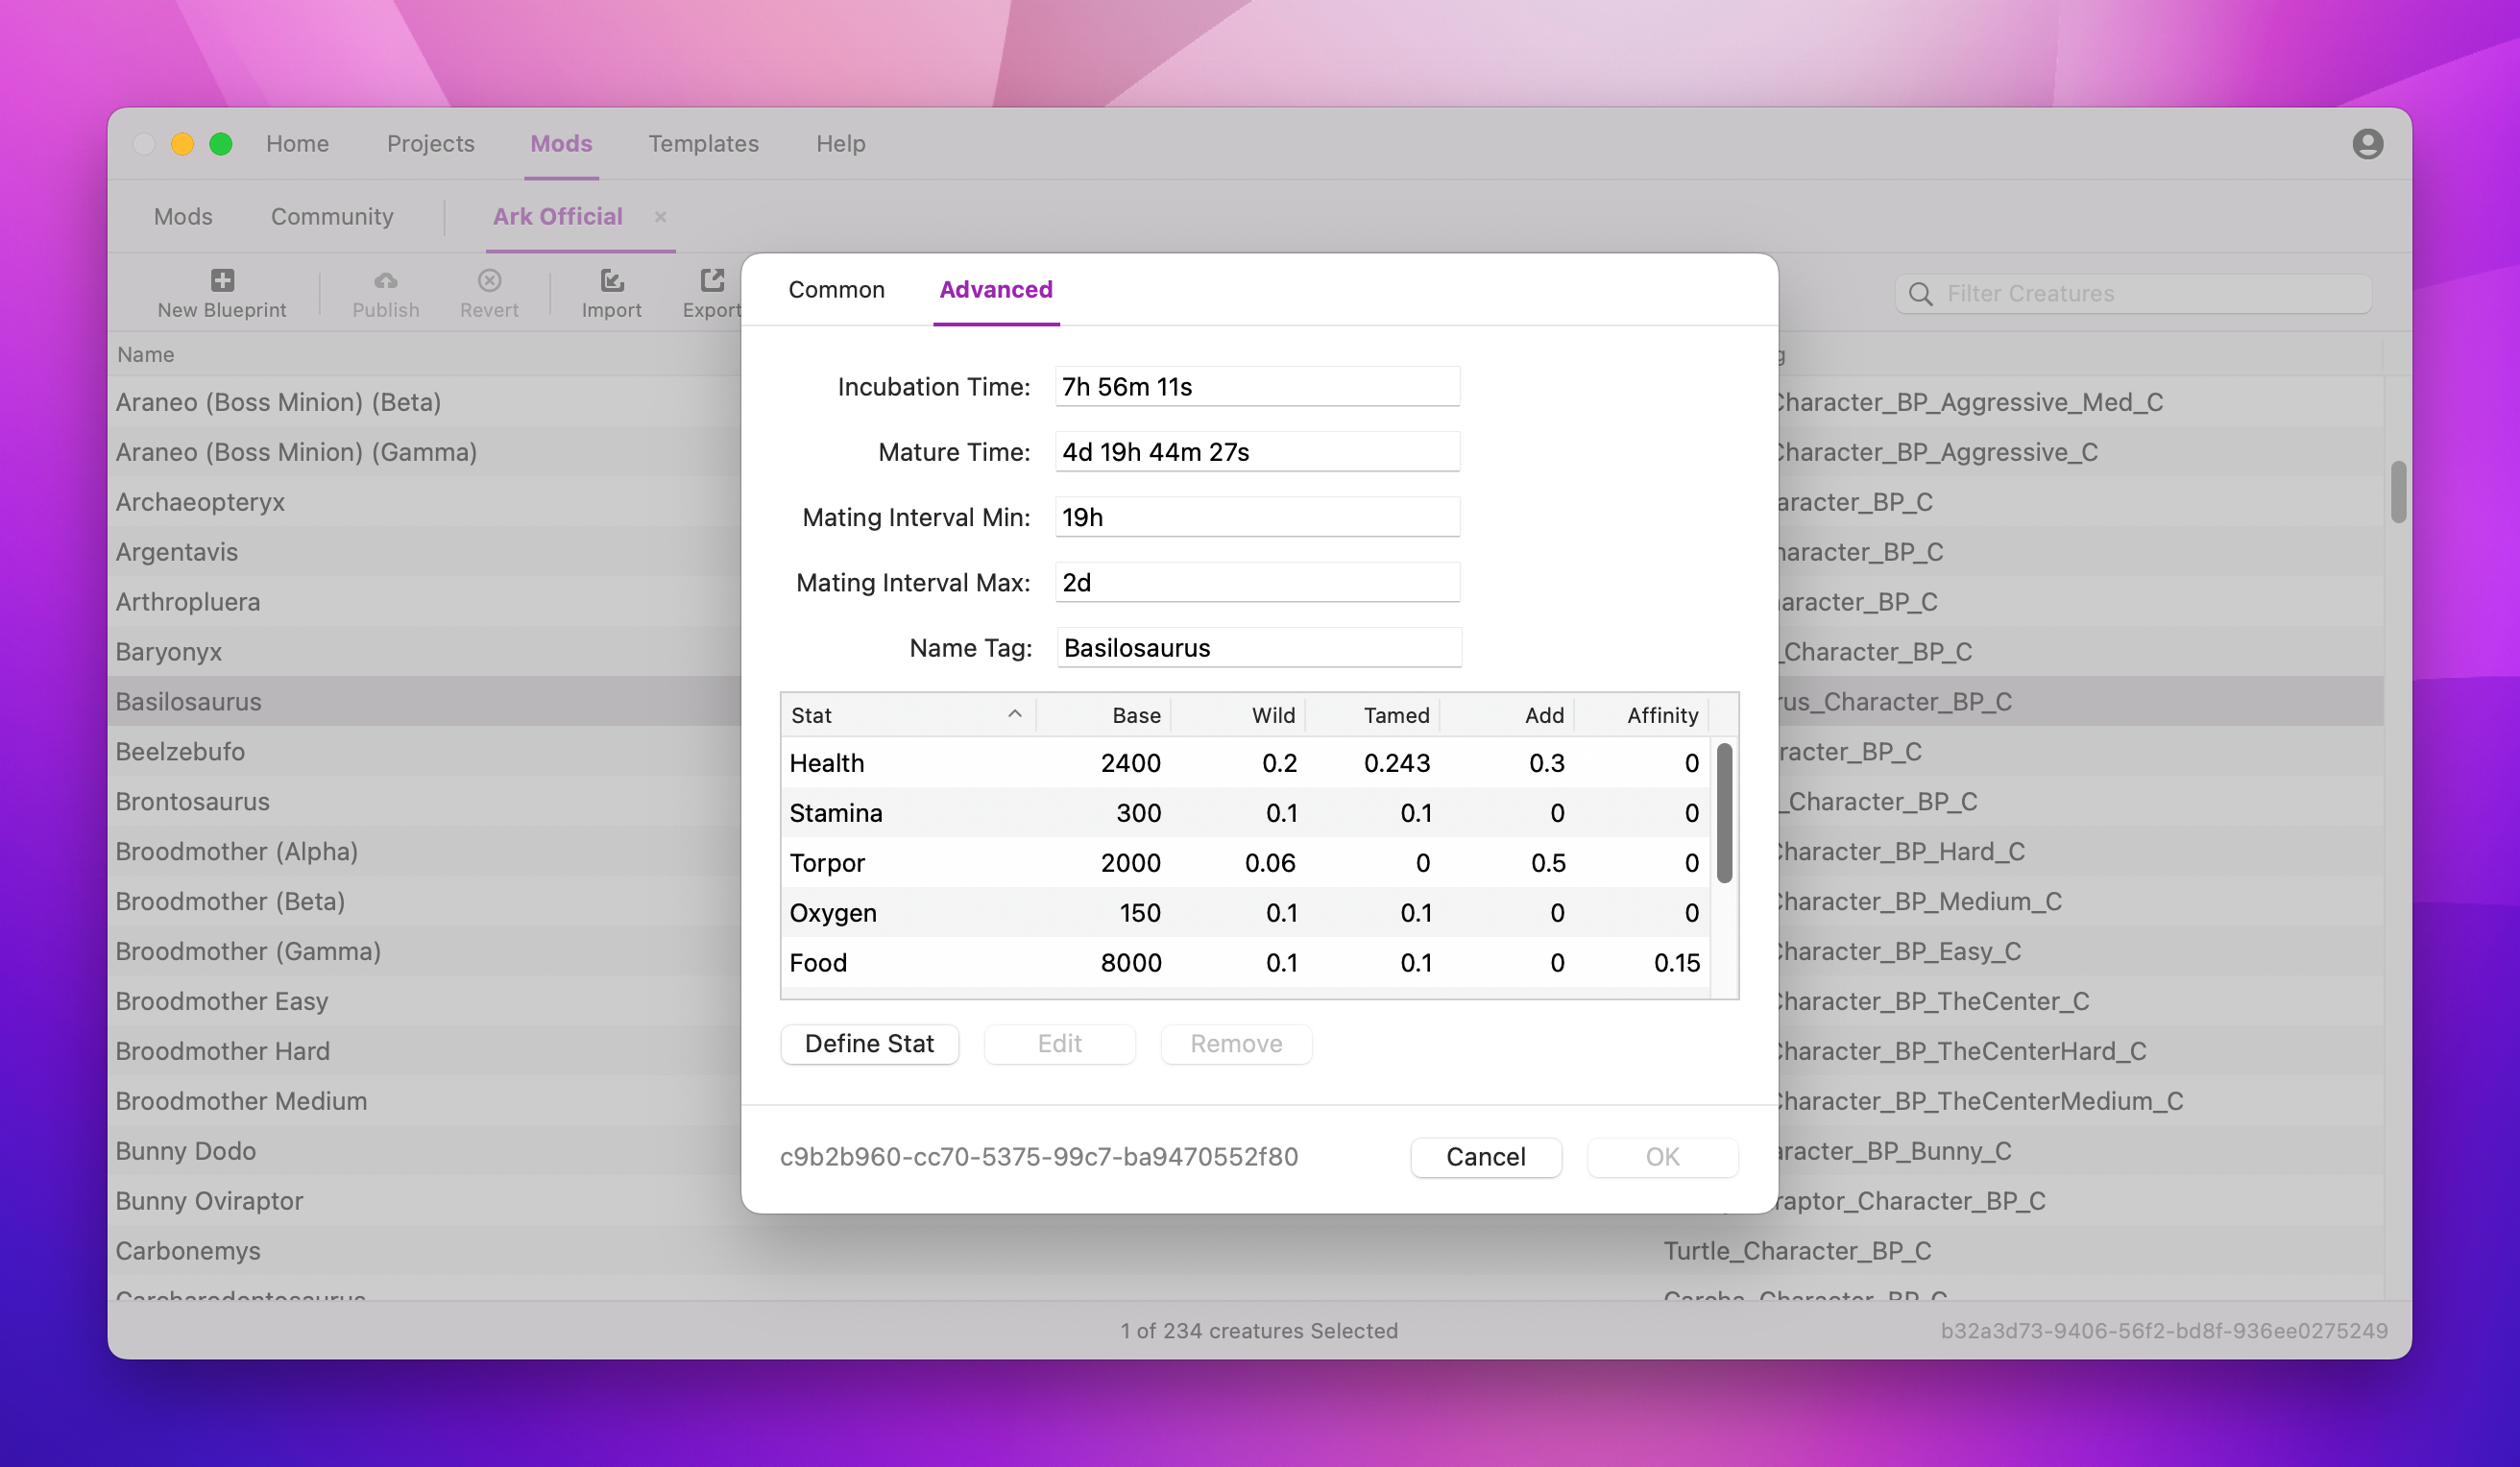2520x1467 pixels.
Task: Click the Import toolbar icon
Action: pyautogui.click(x=612, y=280)
